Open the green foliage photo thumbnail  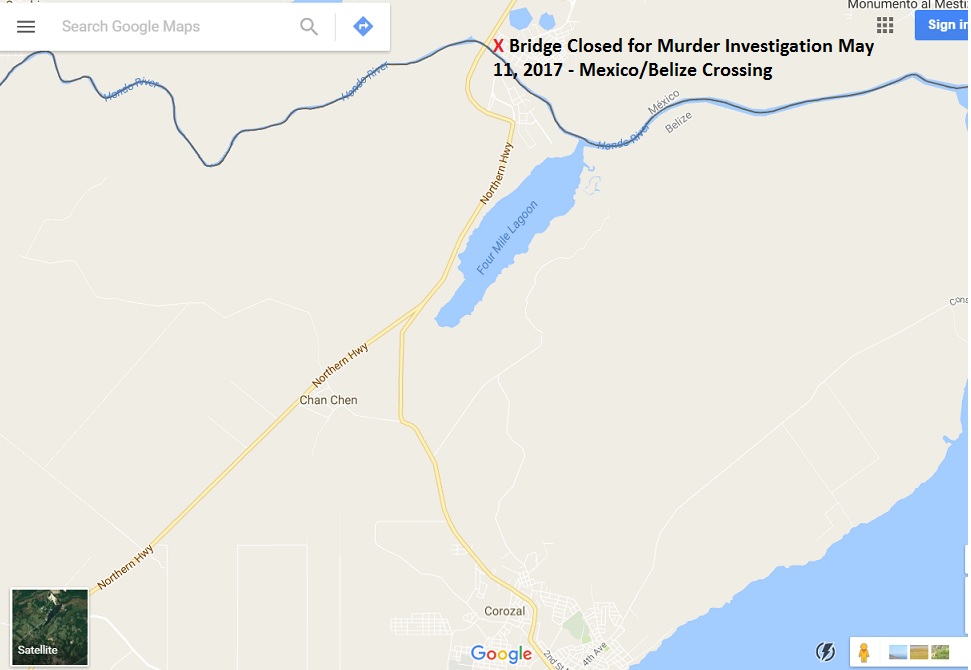pos(940,652)
